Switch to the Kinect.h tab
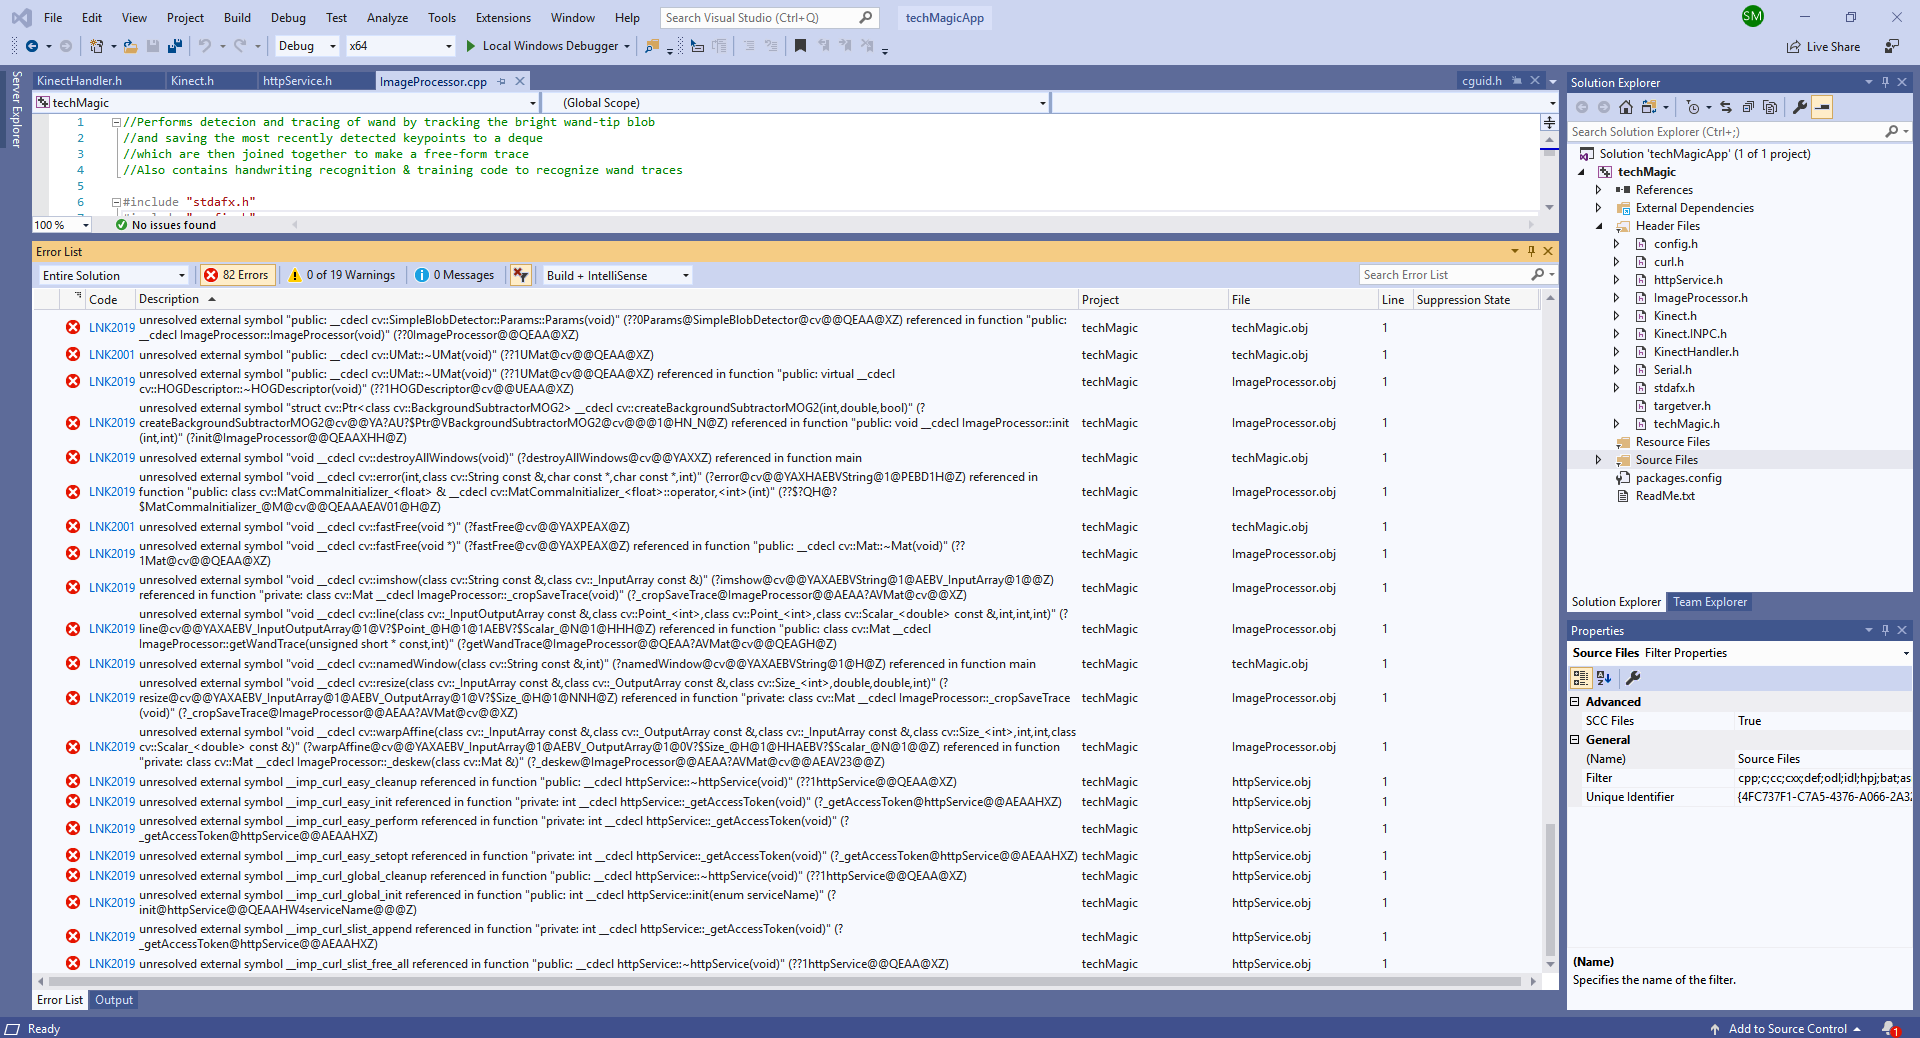The height and width of the screenshot is (1038, 1920). 192,81
